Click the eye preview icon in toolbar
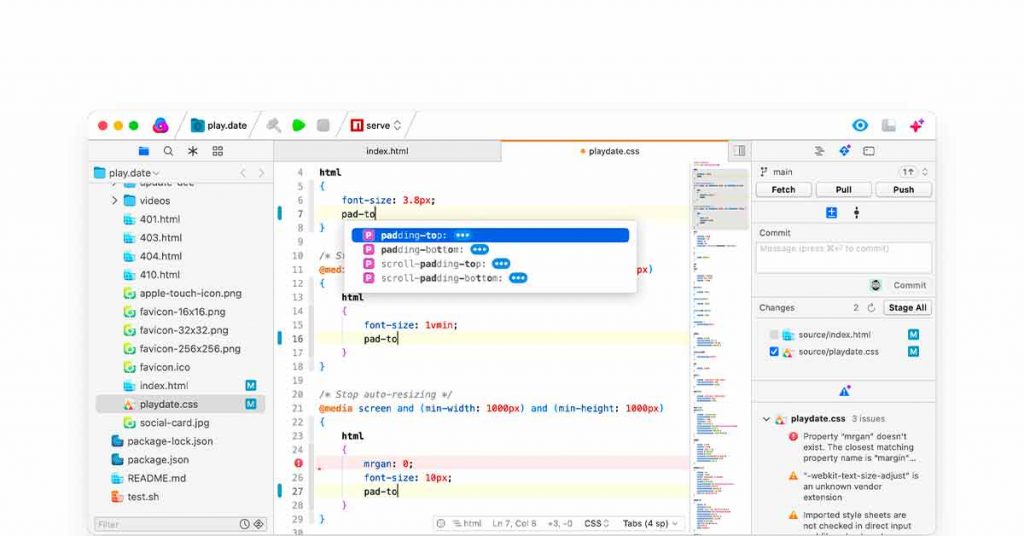Screen dimensions: 1024x536 pos(859,125)
